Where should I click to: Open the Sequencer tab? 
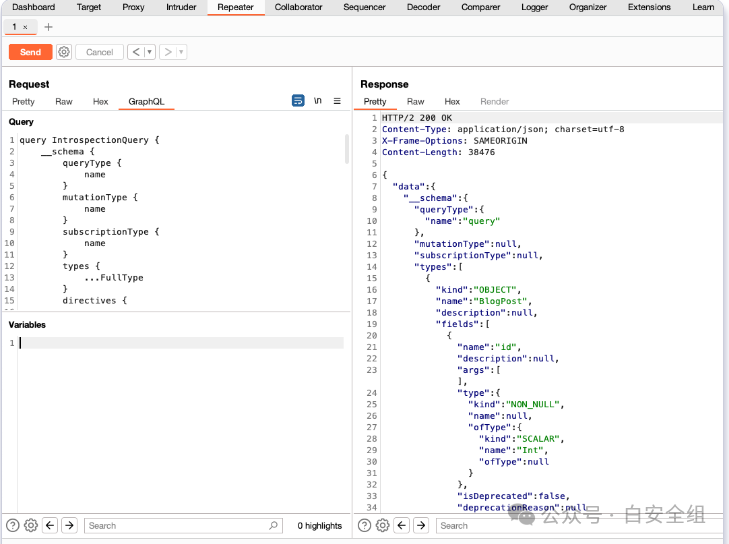(364, 7)
